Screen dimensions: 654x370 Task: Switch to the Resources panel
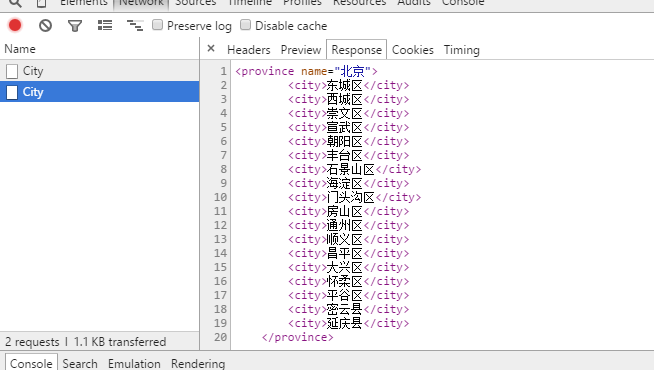point(360,3)
